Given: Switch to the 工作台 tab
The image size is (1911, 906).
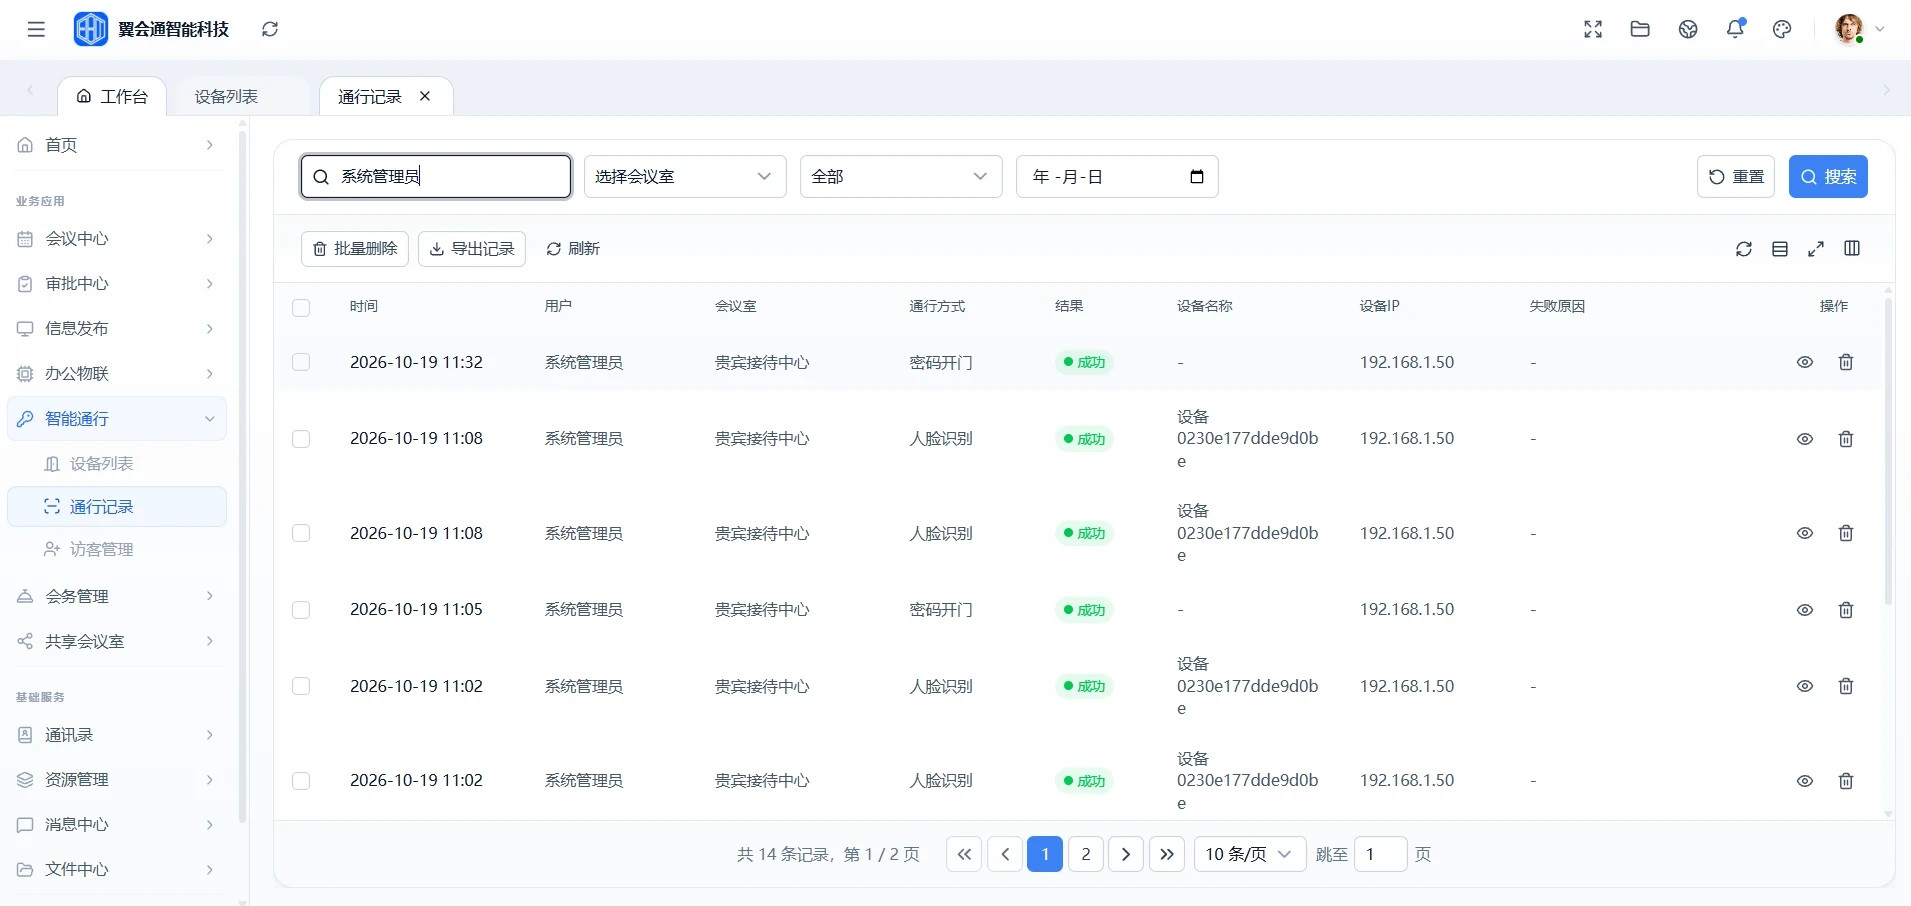Looking at the screenshot, I should [x=112, y=97].
